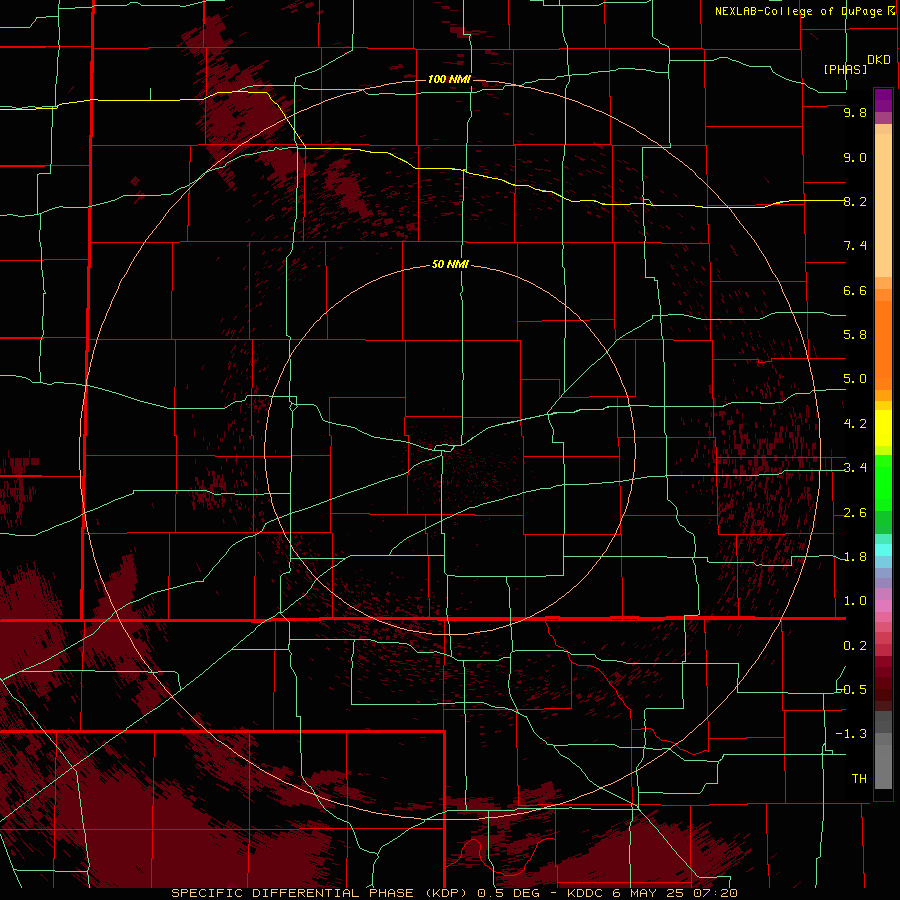Screen dimensions: 900x900
Task: Click the 5.0 scale value
Action: tap(855, 379)
